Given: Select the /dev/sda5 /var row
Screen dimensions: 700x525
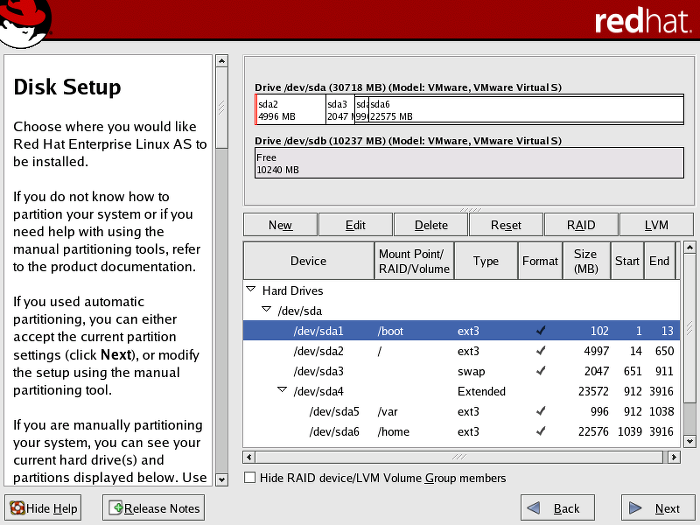Looking at the screenshot, I should tap(462, 411).
